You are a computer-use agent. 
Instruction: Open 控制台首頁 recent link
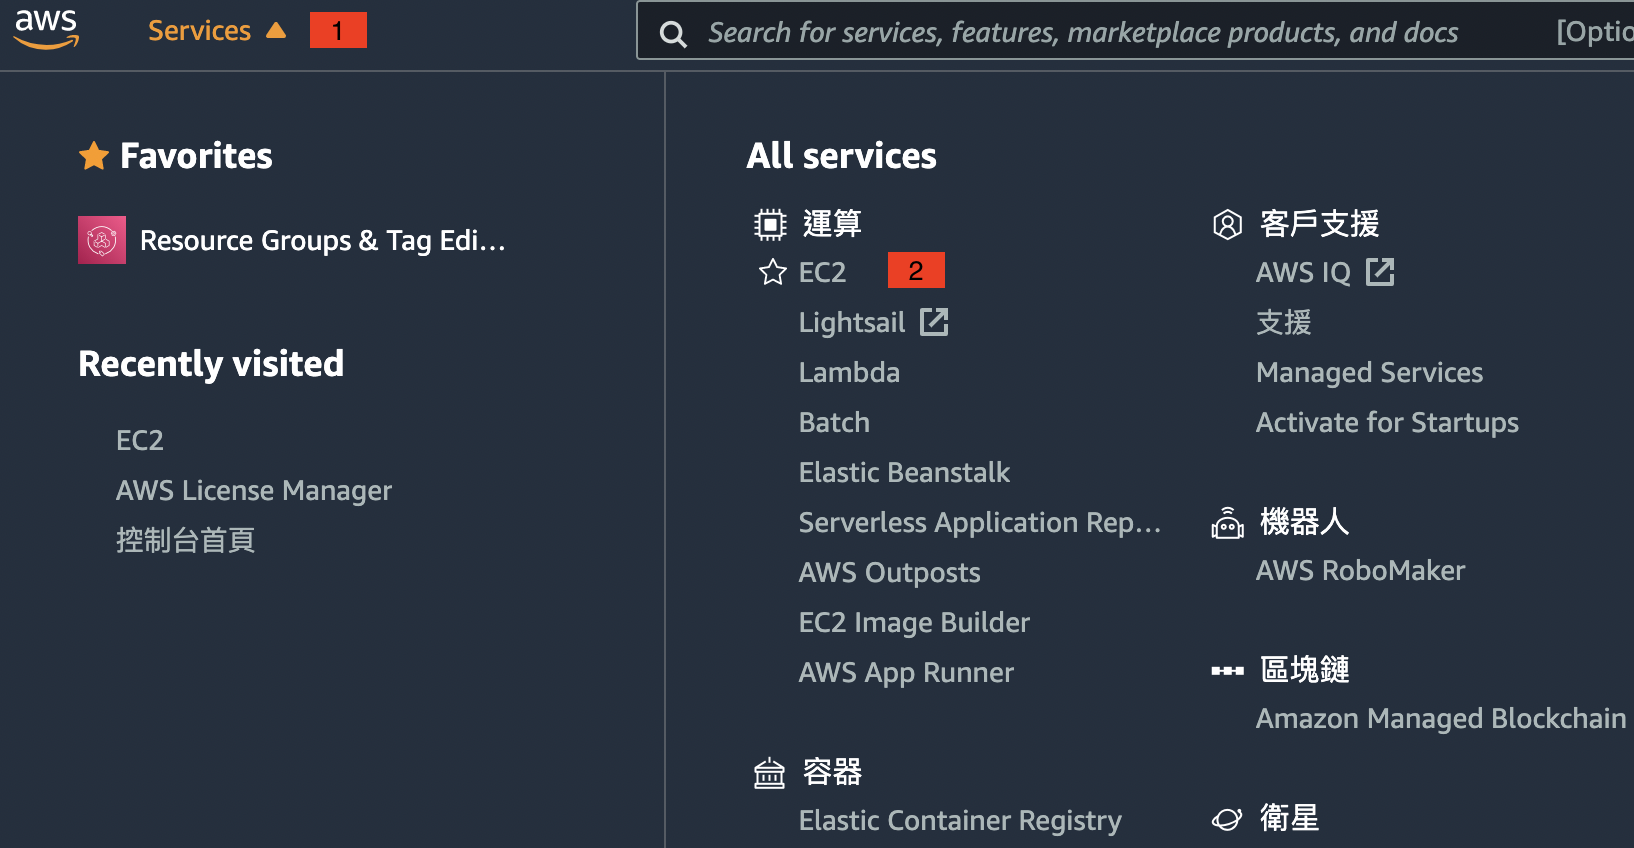185,540
